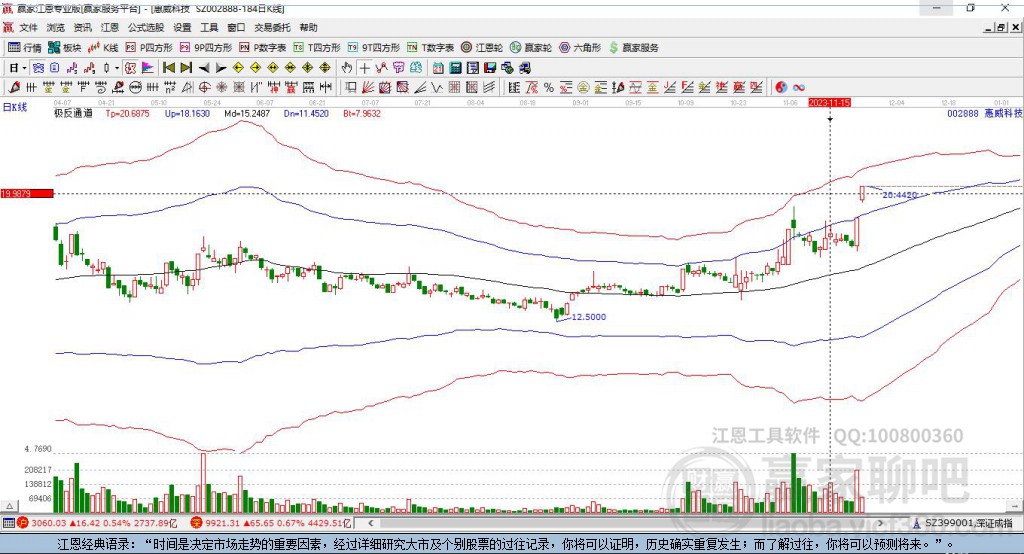Click the 极反通道 indicator label
The width and height of the screenshot is (1024, 554).
pyautogui.click(x=73, y=113)
